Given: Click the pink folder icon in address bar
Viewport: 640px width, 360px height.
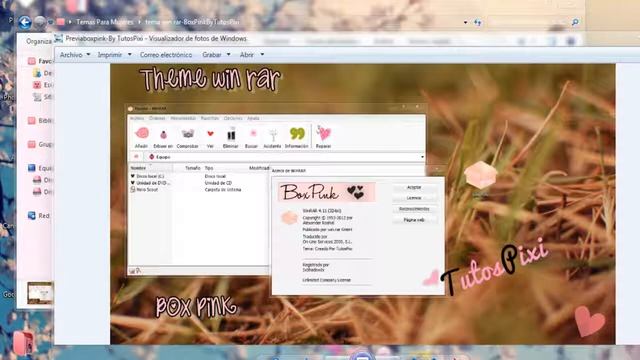Looking at the screenshot, I should 61,22.
